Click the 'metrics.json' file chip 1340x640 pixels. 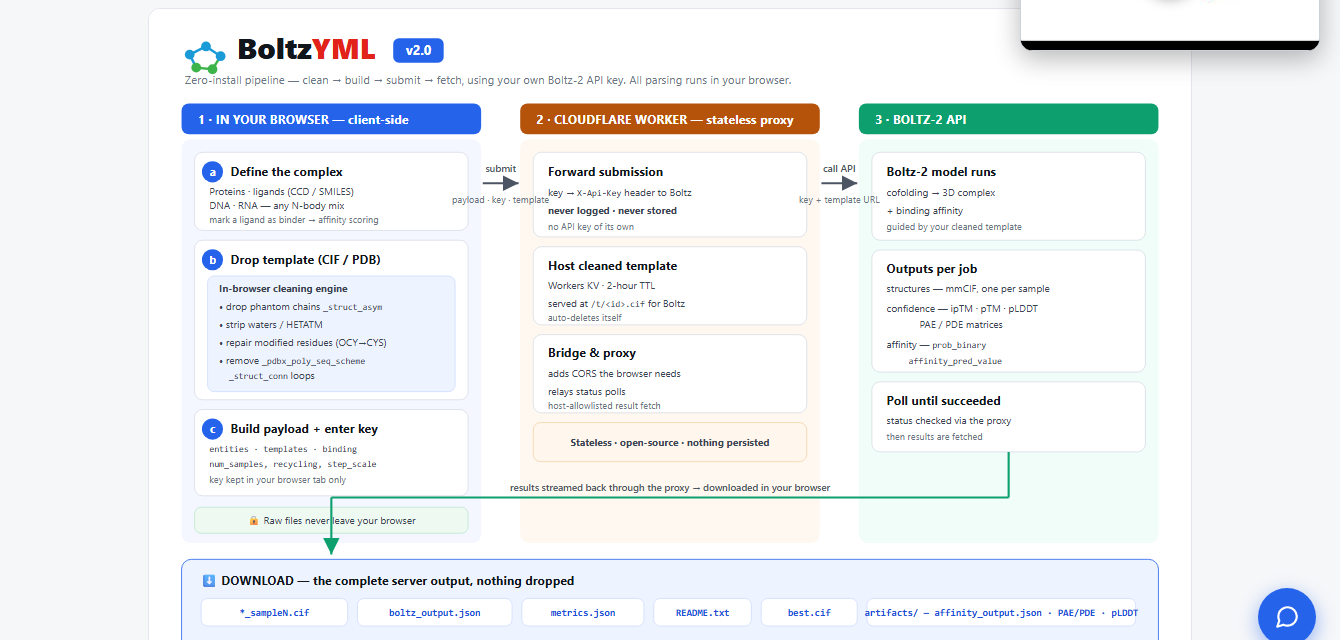click(583, 612)
